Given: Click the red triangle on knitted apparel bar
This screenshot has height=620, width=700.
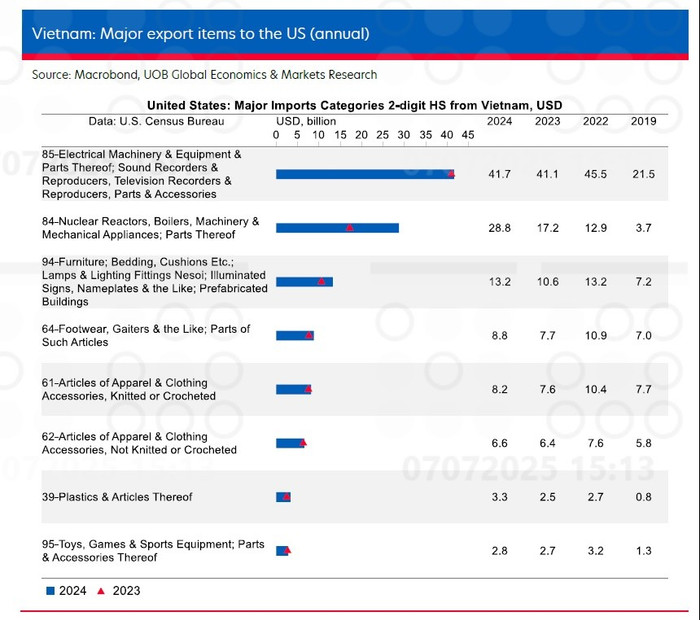Looking at the screenshot, I should point(308,389).
